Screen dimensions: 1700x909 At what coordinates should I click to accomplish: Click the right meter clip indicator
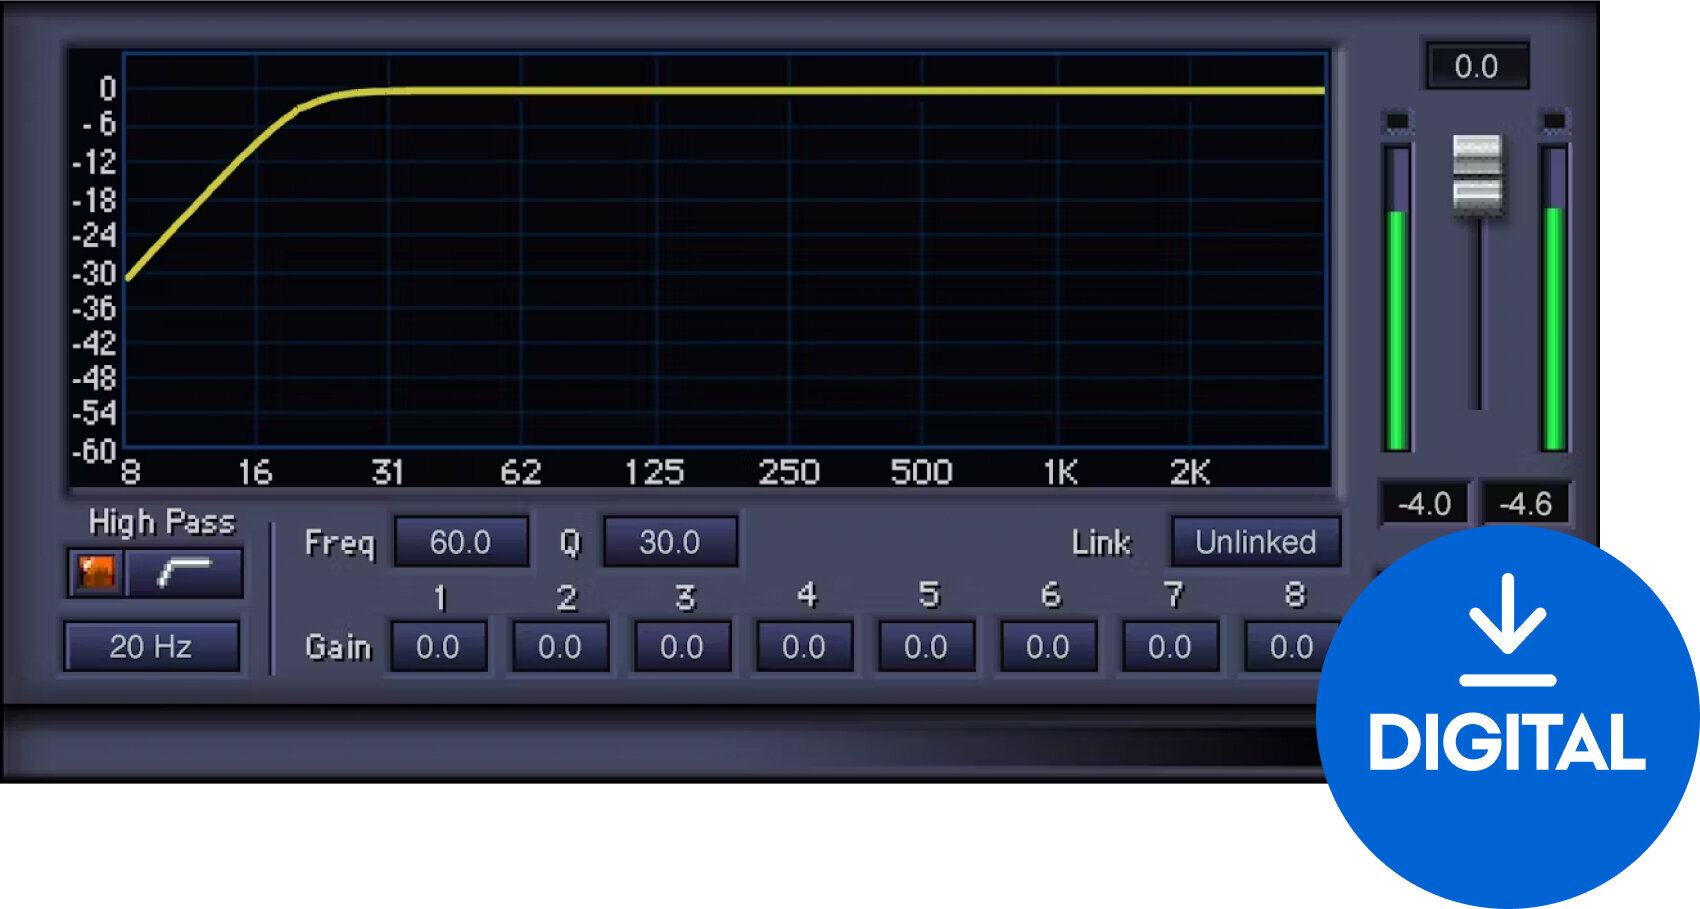1554,122
